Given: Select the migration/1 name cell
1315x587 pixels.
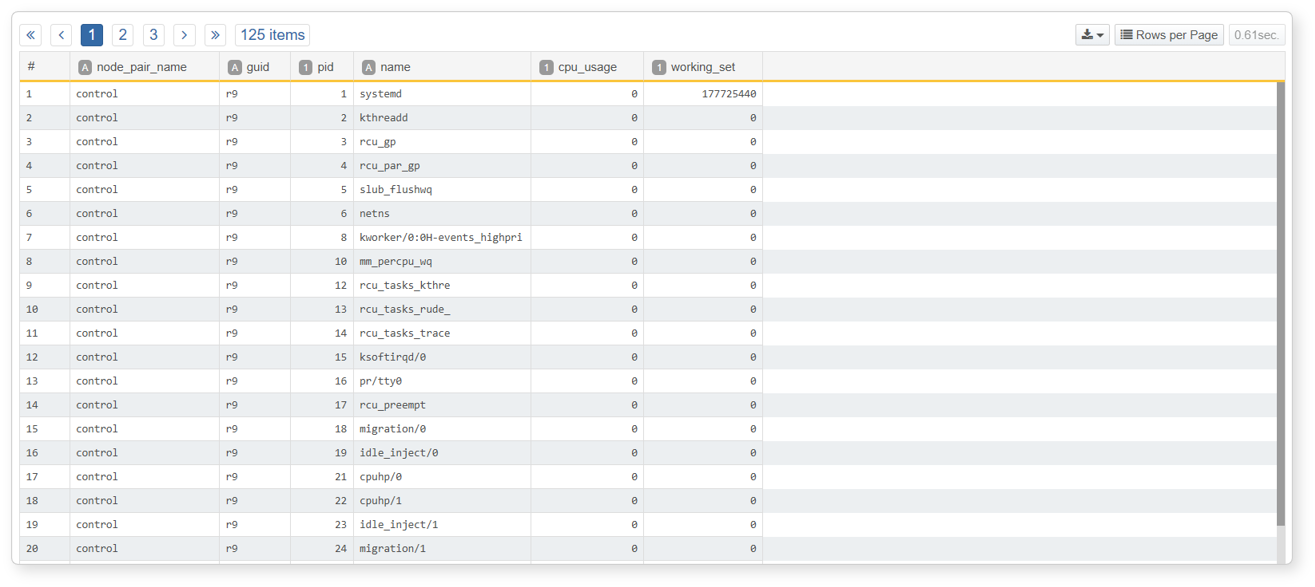Looking at the screenshot, I should pos(442,549).
